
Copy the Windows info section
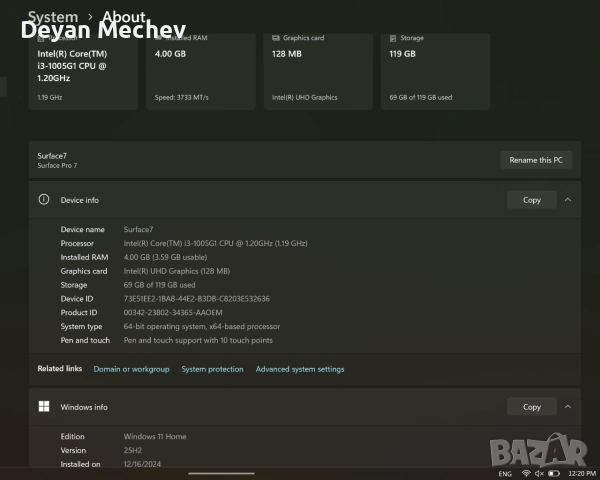point(532,407)
